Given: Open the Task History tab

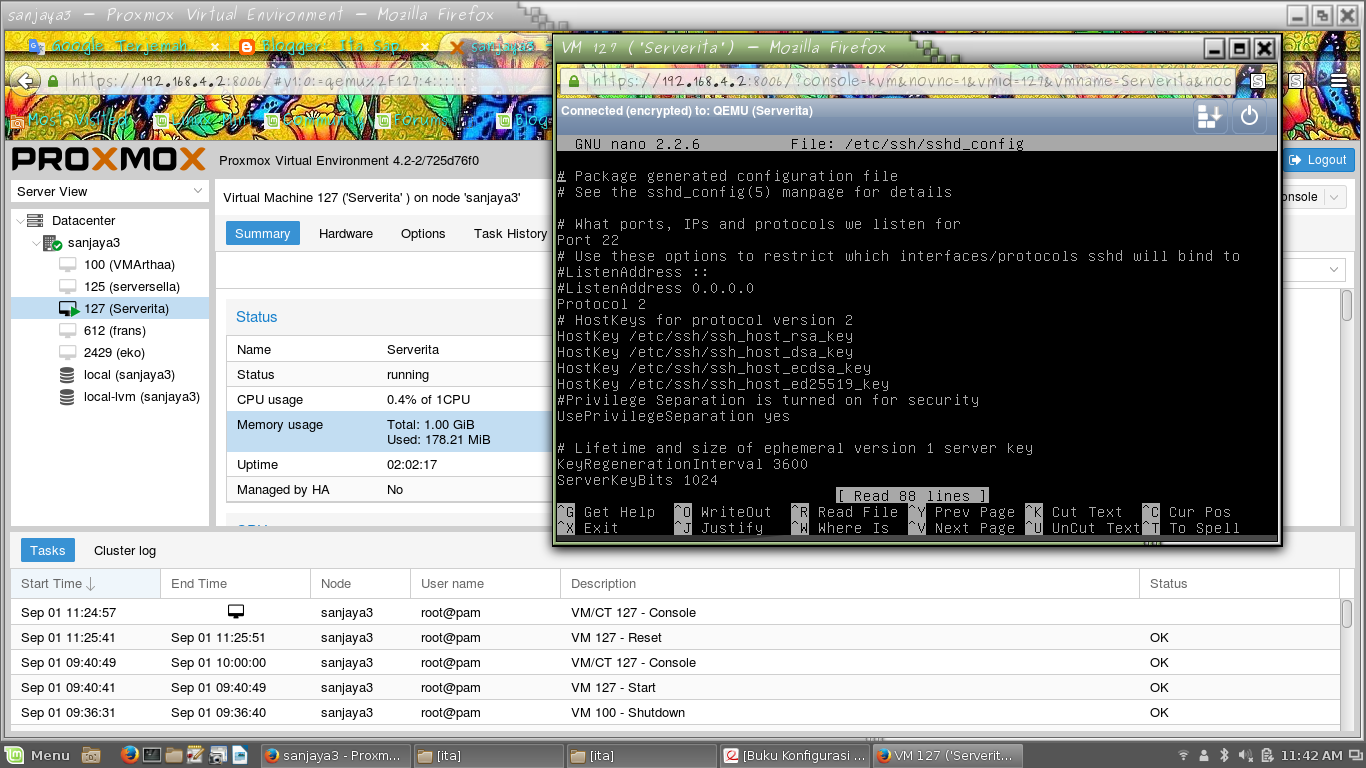Looking at the screenshot, I should click(510, 233).
